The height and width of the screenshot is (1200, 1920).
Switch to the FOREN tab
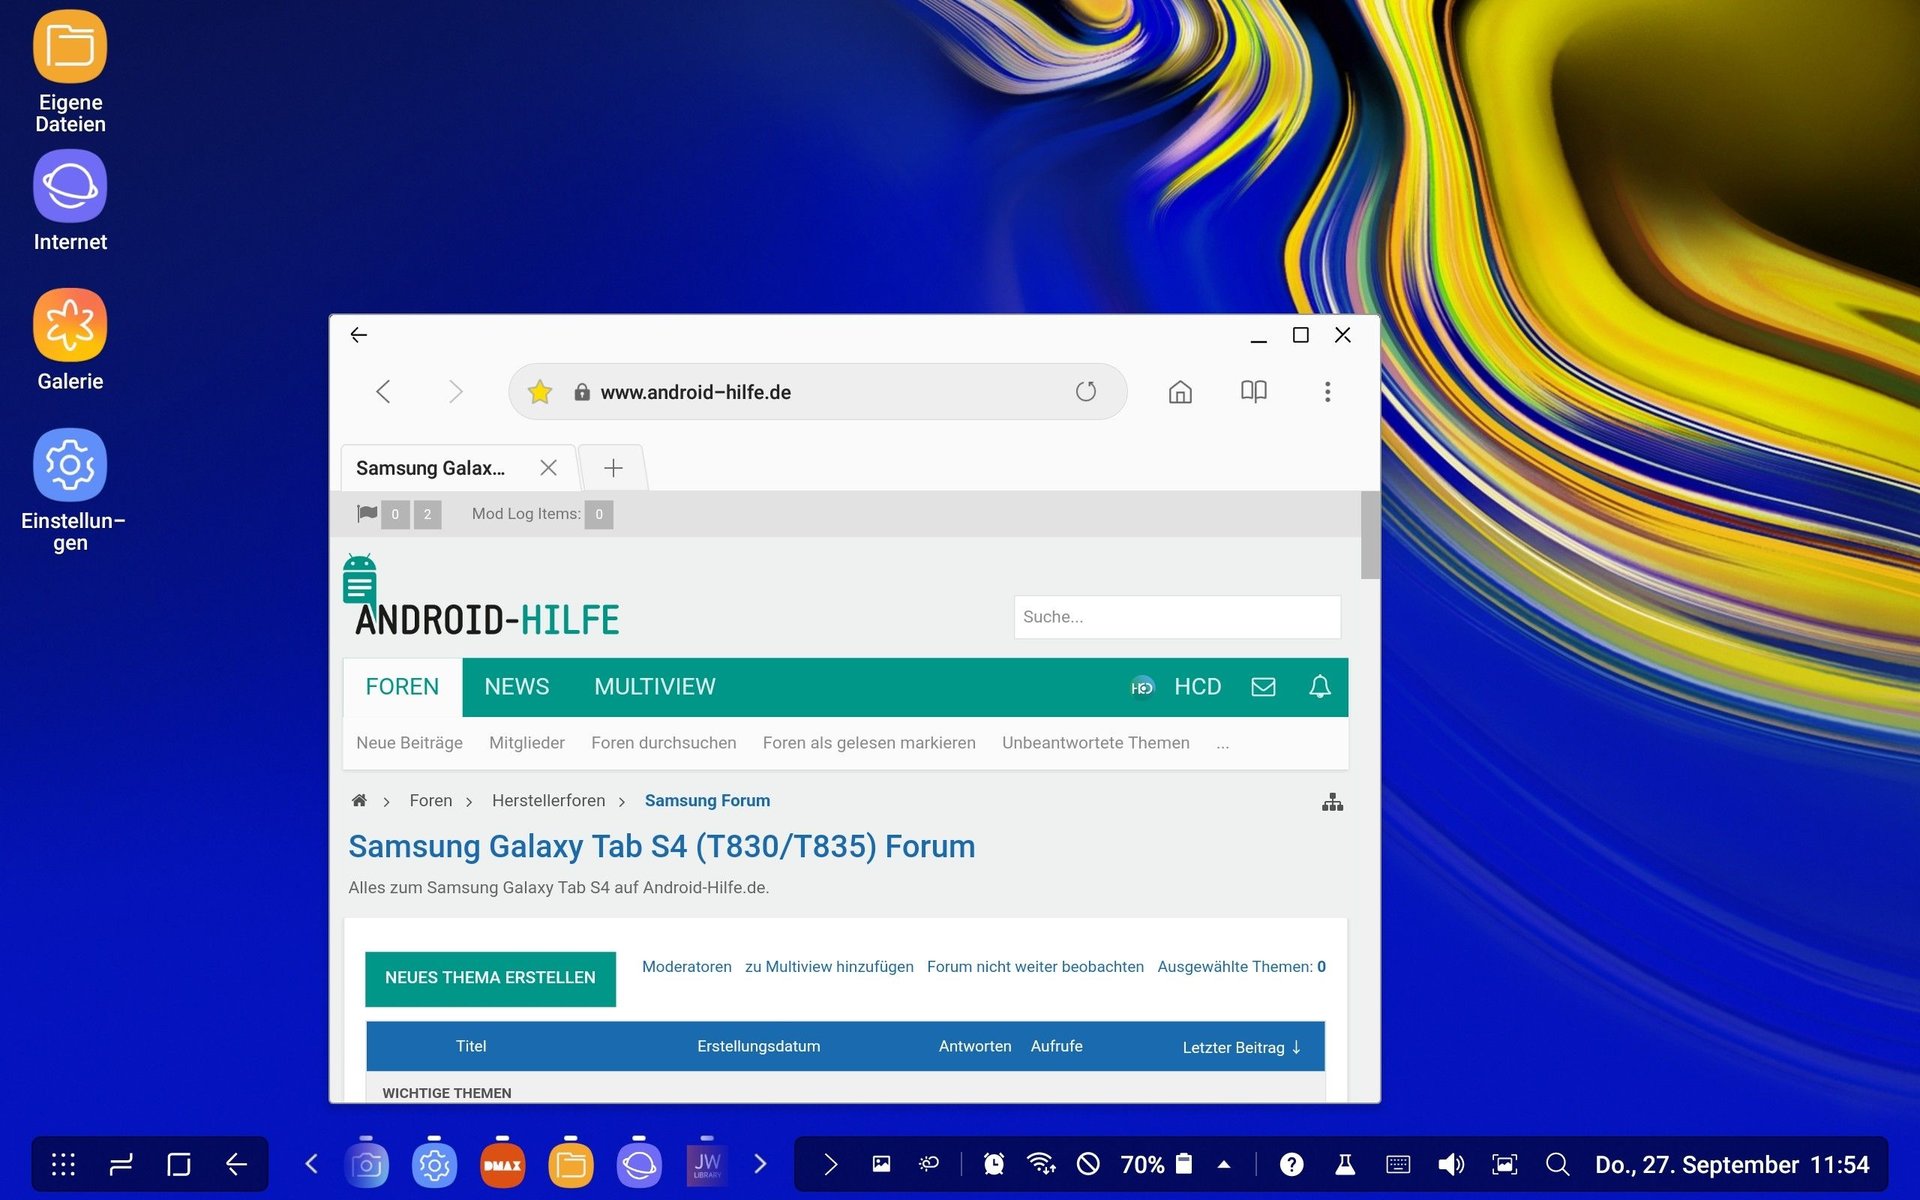pyautogui.click(x=402, y=687)
